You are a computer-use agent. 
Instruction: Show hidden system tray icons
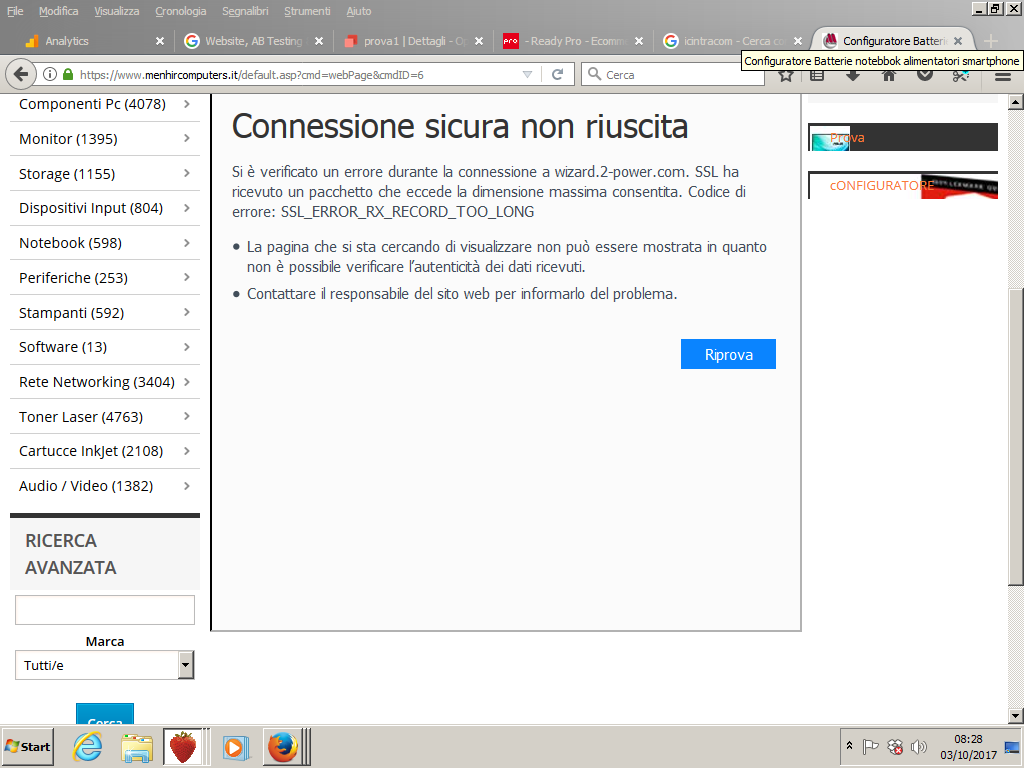click(849, 746)
